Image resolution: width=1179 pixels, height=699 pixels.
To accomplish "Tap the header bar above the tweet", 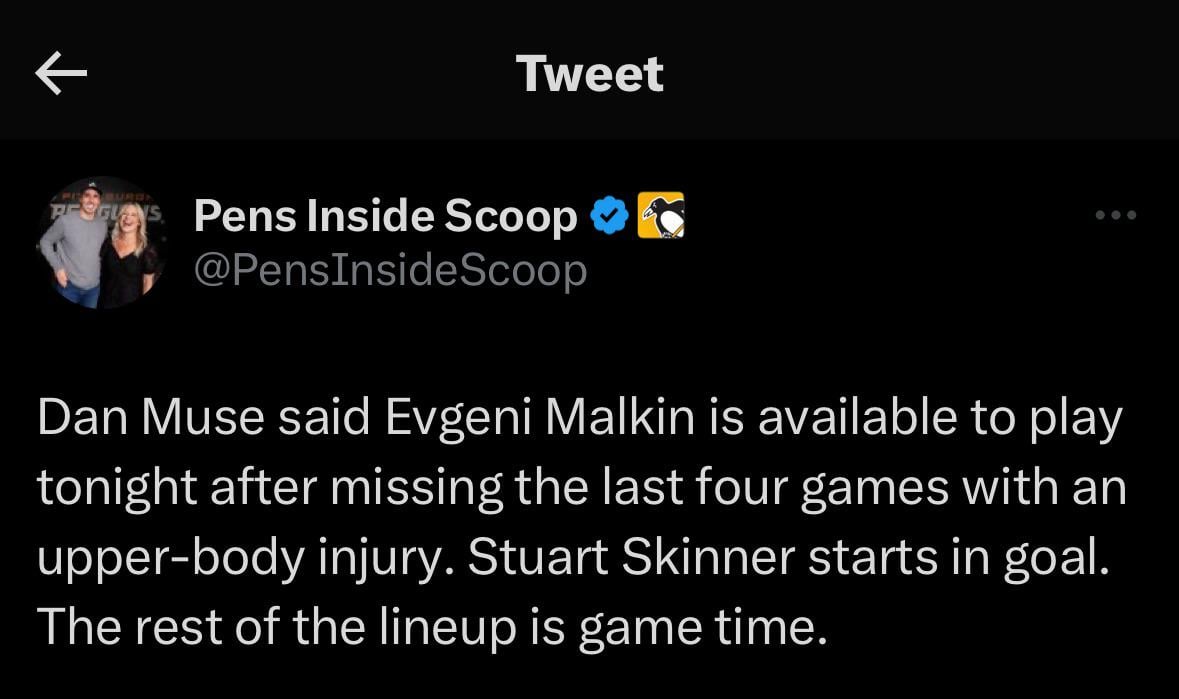I will pos(588,72).
